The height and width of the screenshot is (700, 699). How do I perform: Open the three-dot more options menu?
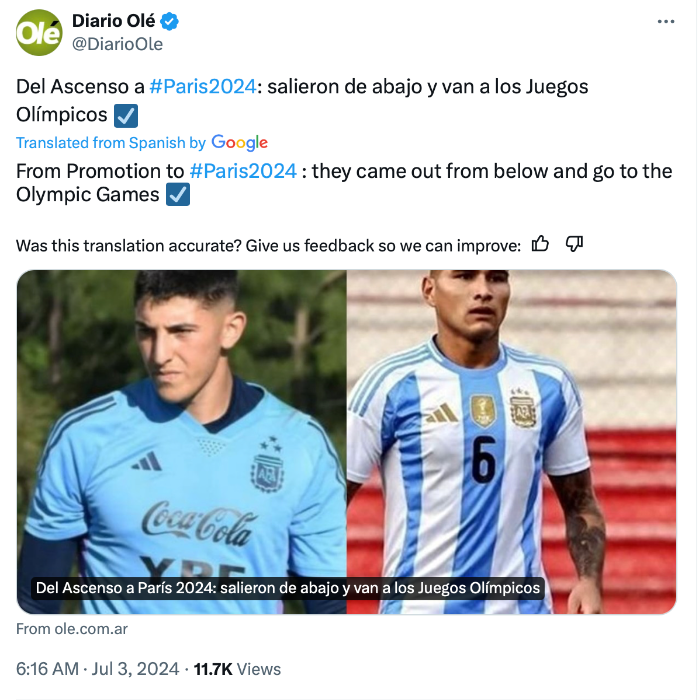[666, 21]
